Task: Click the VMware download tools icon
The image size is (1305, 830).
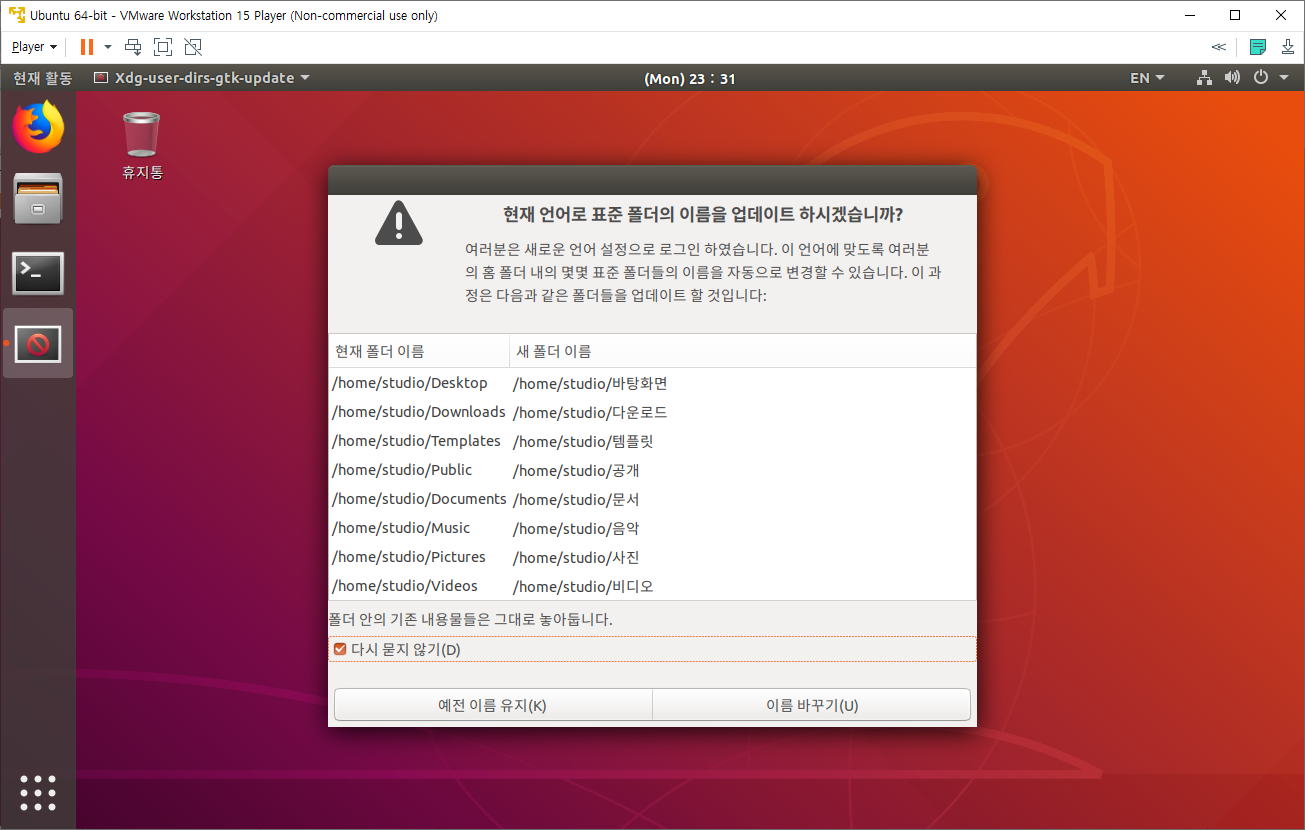Action: [x=1288, y=47]
